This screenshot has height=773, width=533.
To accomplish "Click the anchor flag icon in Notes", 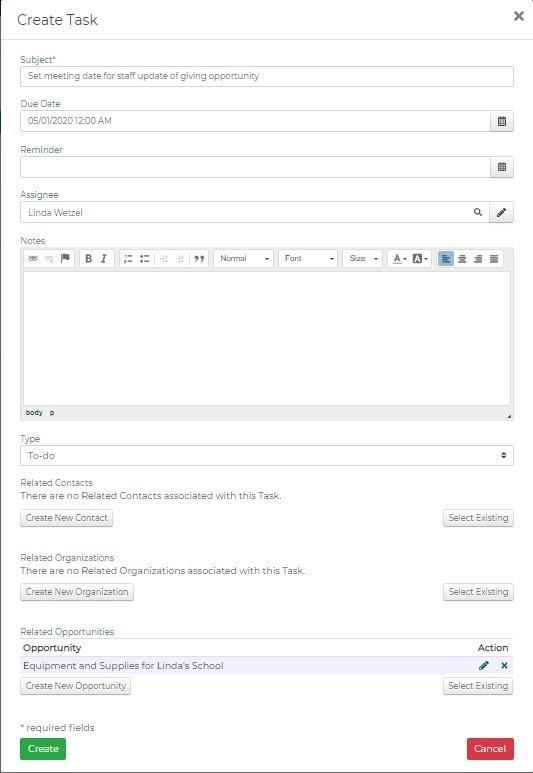I will pyautogui.click(x=65, y=258).
